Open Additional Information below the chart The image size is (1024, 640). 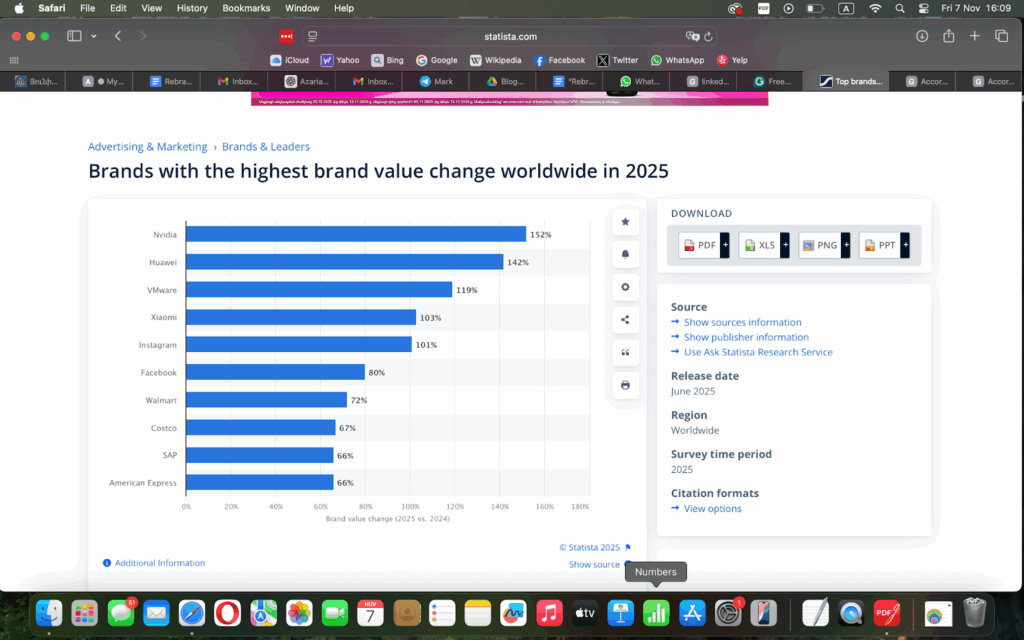coord(160,563)
